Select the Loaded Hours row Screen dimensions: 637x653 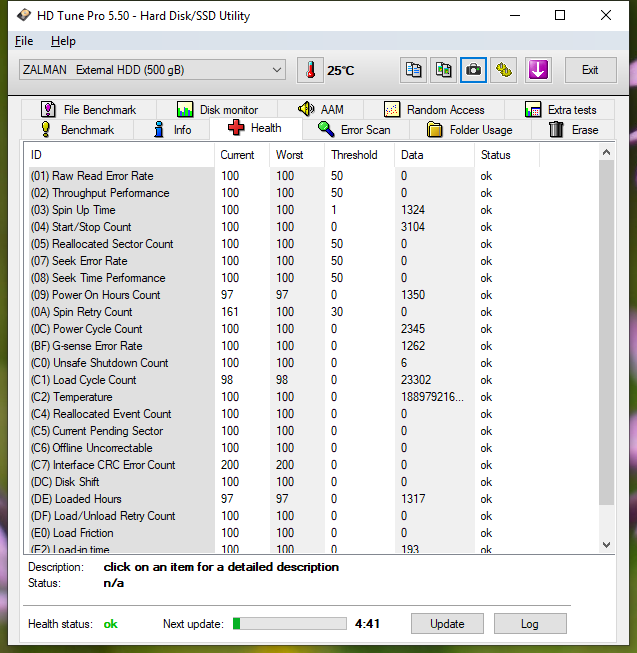[283, 499]
